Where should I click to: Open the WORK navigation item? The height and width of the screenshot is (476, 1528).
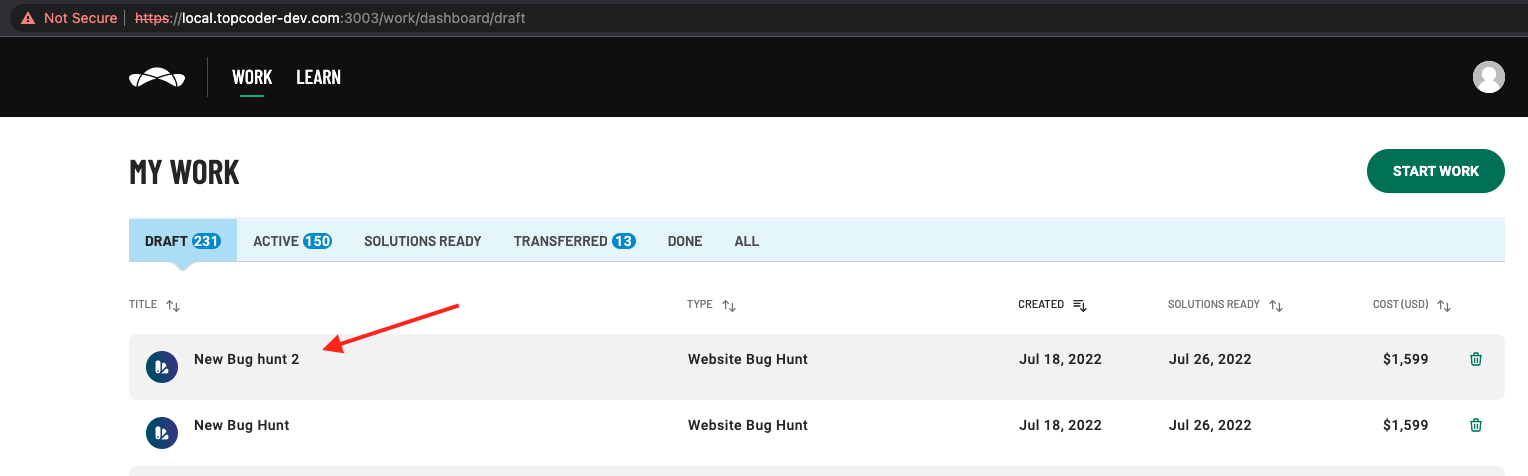pyautogui.click(x=252, y=77)
